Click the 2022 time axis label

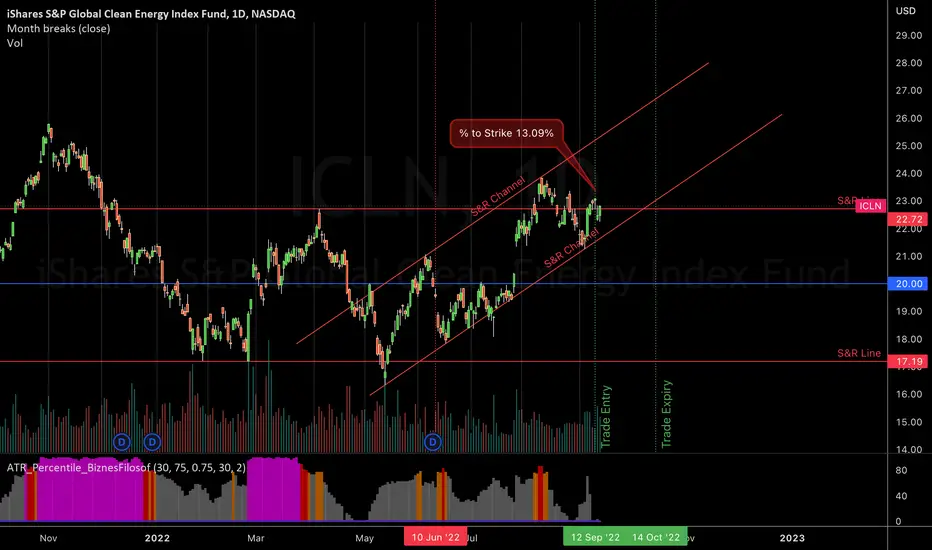(157, 538)
